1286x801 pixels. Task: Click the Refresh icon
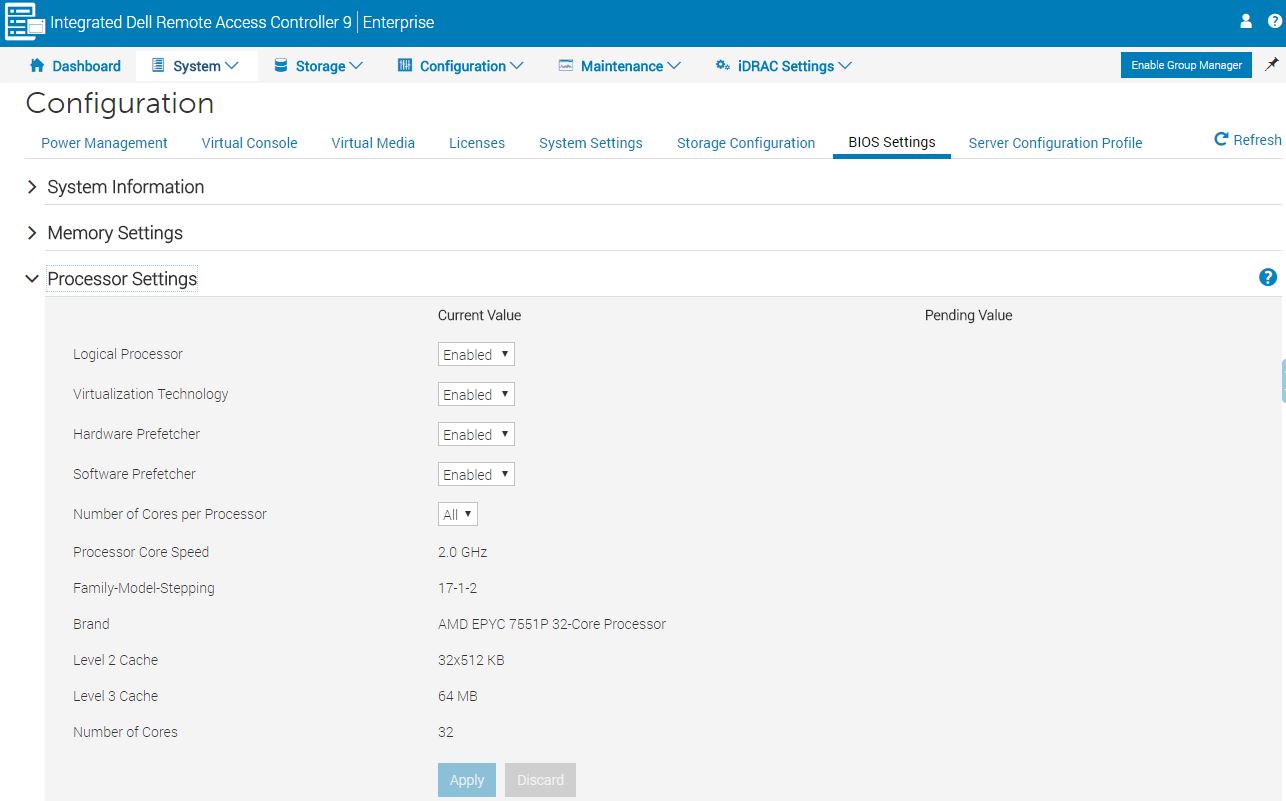(x=1221, y=140)
